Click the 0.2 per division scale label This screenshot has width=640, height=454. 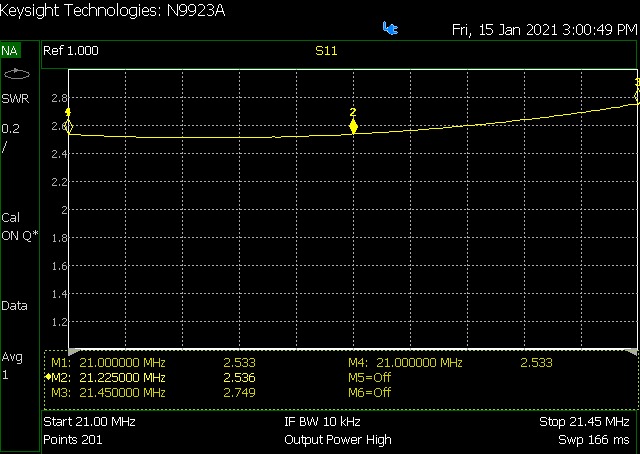pyautogui.click(x=11, y=129)
